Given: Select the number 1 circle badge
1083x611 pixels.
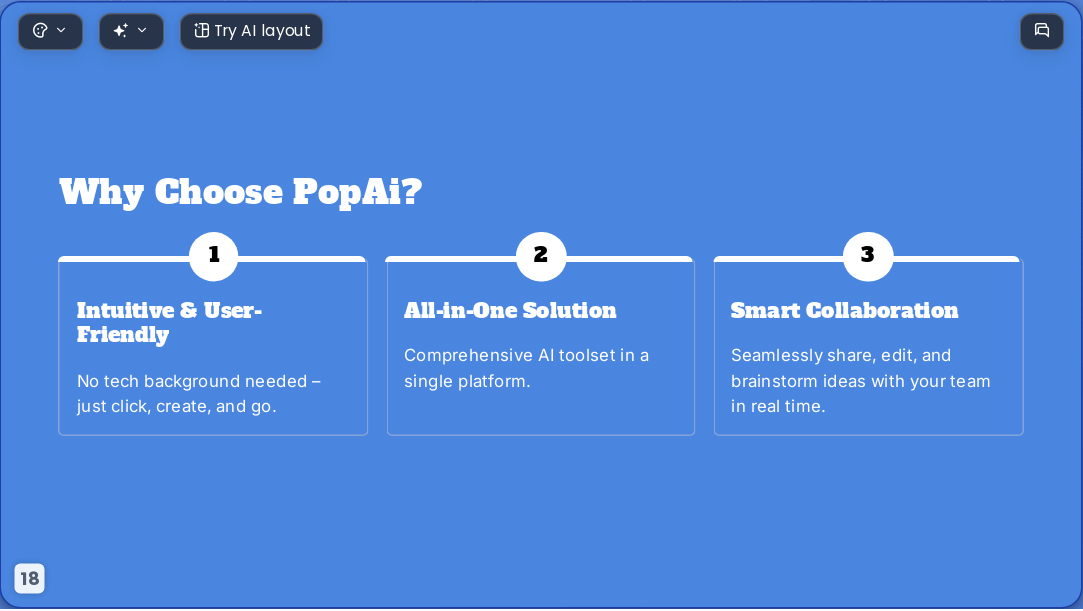Looking at the screenshot, I should (x=213, y=256).
